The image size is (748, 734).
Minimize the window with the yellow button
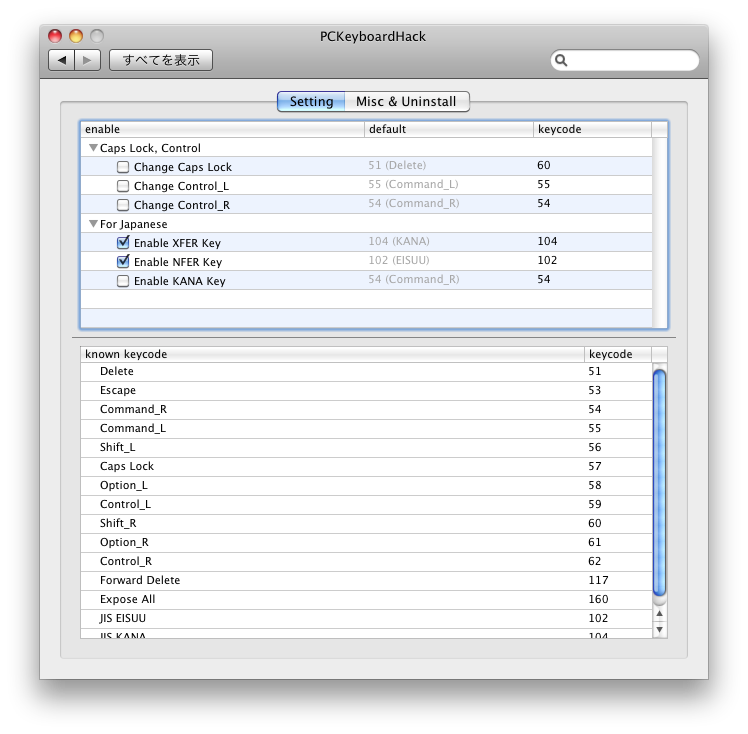pyautogui.click(x=76, y=36)
